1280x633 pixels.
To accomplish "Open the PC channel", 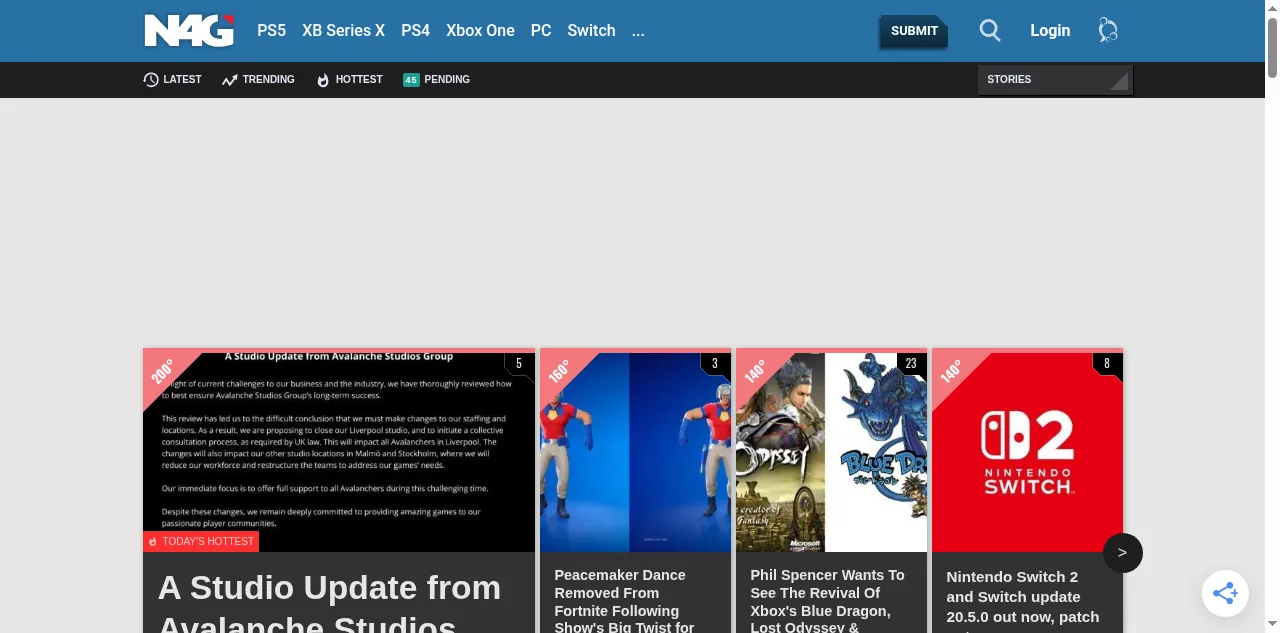I will click(541, 30).
